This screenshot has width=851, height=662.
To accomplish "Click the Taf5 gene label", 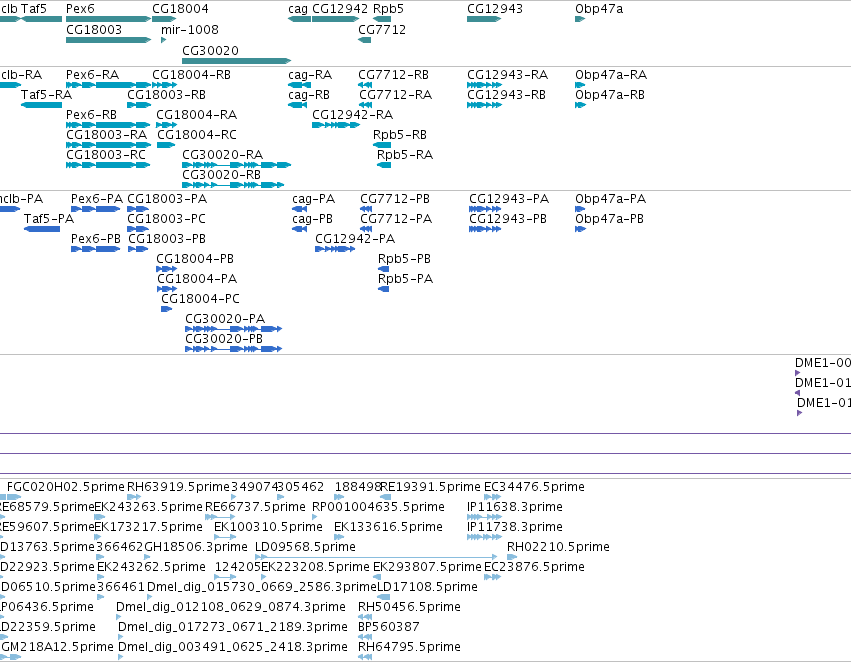I will click(34, 9).
